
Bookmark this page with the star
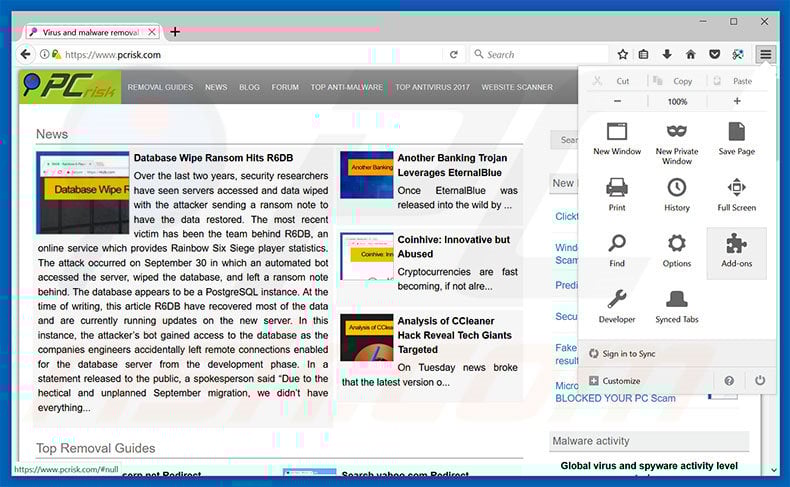tap(622, 54)
